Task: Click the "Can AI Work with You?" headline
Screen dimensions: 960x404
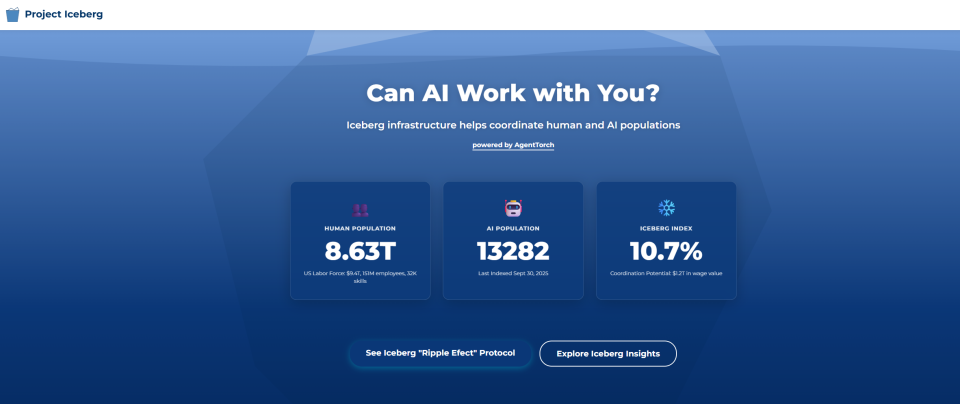Action: pos(513,93)
